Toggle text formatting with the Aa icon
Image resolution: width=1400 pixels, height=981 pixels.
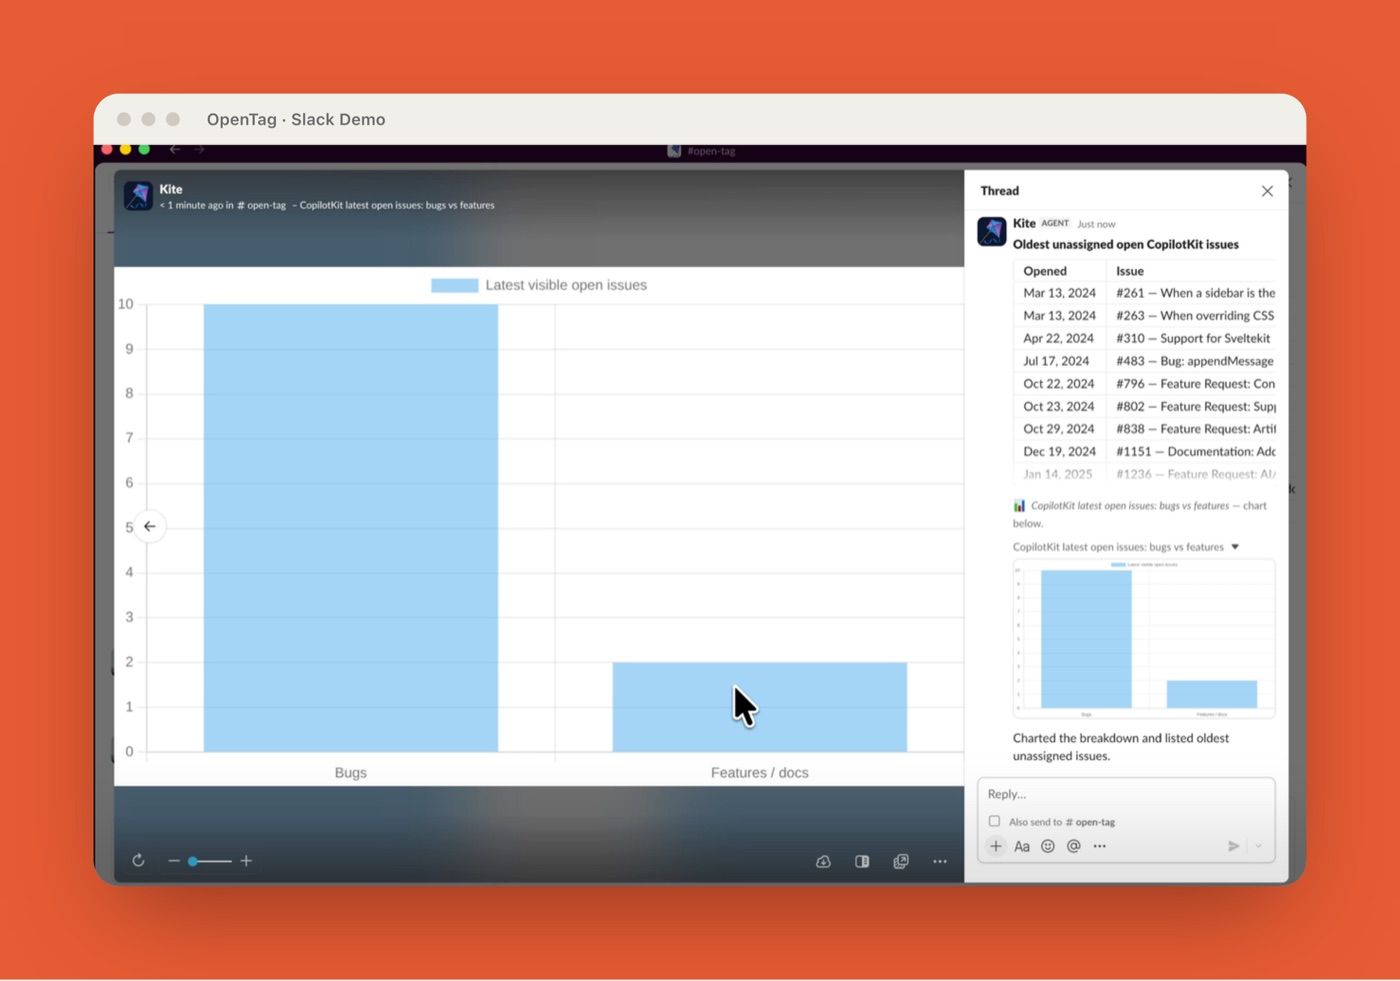pos(1022,846)
